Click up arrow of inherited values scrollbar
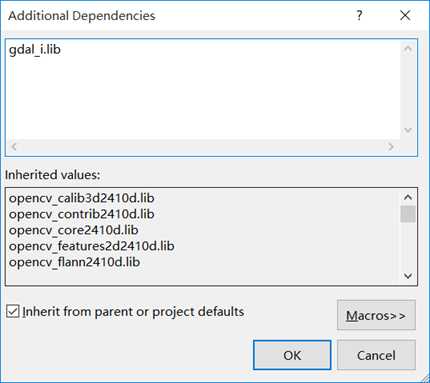This screenshot has height=383, width=430. tap(408, 197)
